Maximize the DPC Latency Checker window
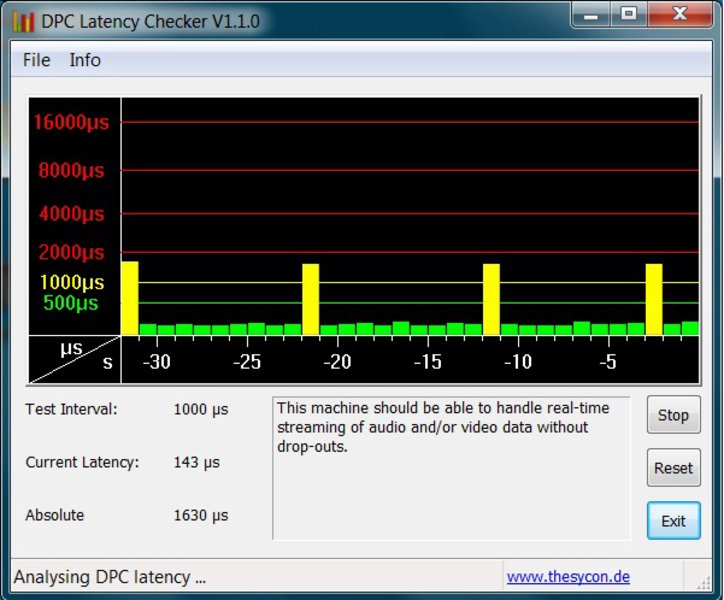This screenshot has height=600, width=724. pos(628,15)
